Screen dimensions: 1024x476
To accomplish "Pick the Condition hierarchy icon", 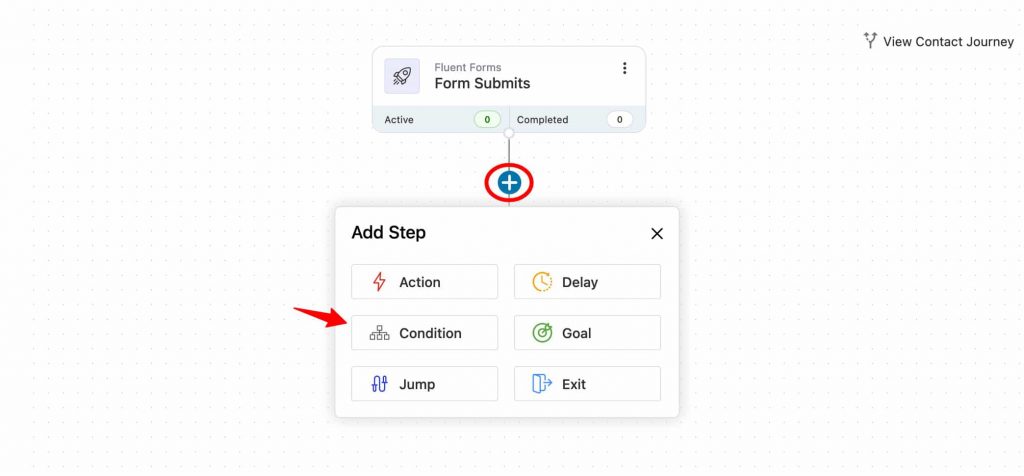I will pyautogui.click(x=379, y=333).
